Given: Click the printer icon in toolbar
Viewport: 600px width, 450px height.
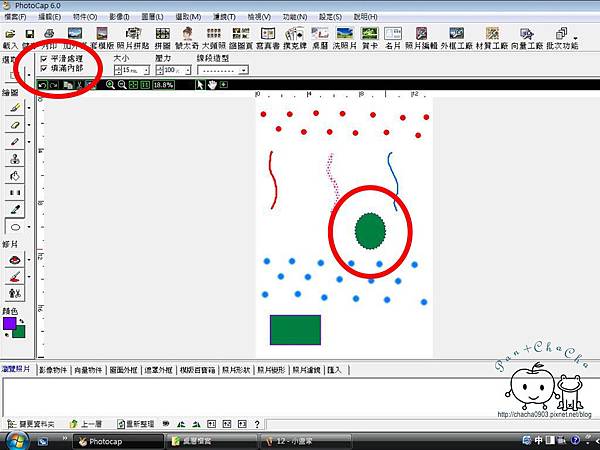Looking at the screenshot, I should (49, 33).
